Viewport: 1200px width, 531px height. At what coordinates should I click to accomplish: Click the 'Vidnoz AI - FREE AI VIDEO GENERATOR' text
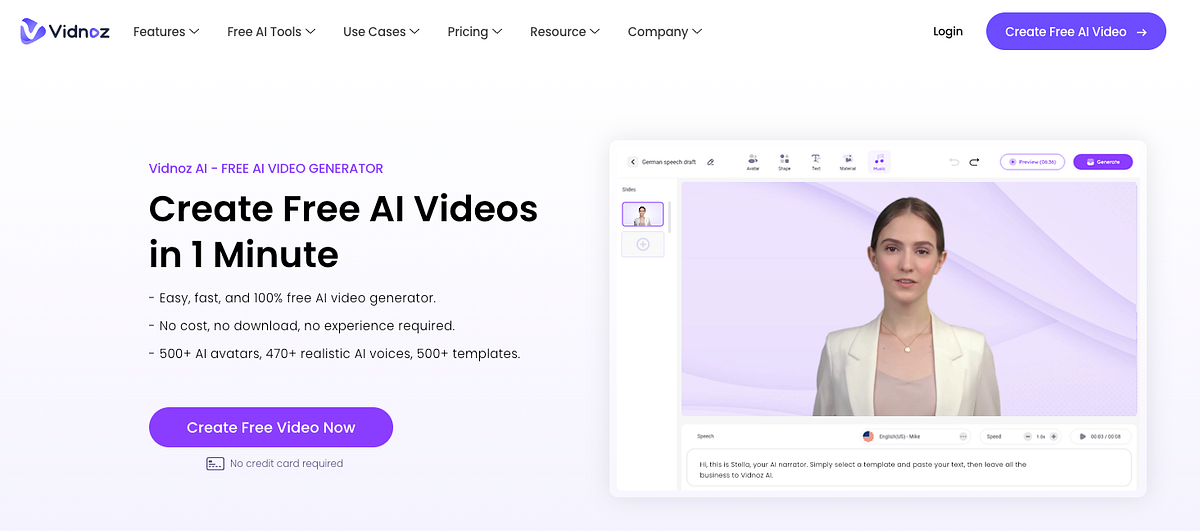266,168
